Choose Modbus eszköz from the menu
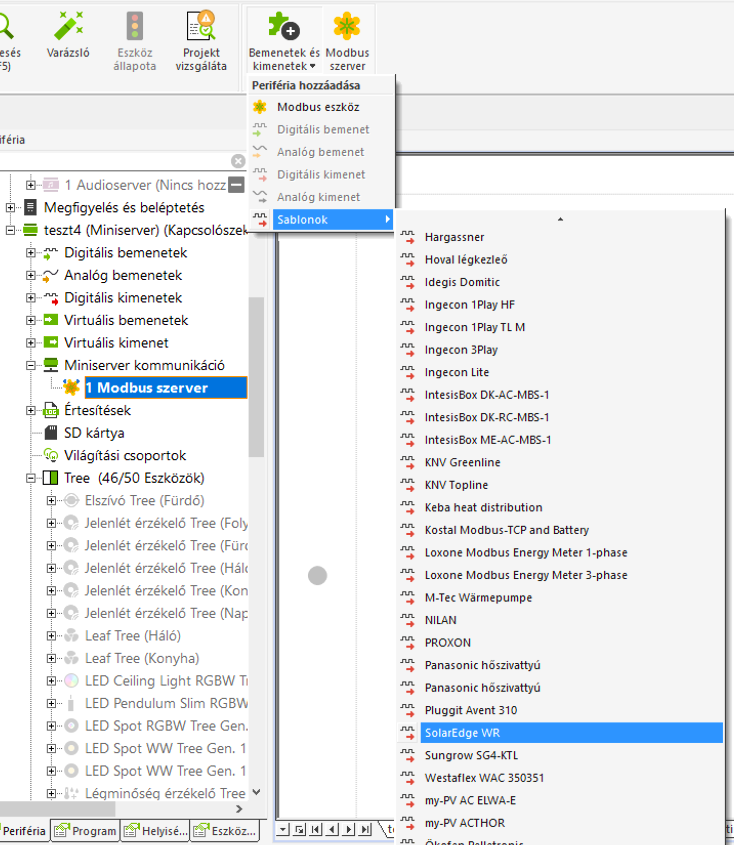Viewport: 734px width, 845px height. 322,107
